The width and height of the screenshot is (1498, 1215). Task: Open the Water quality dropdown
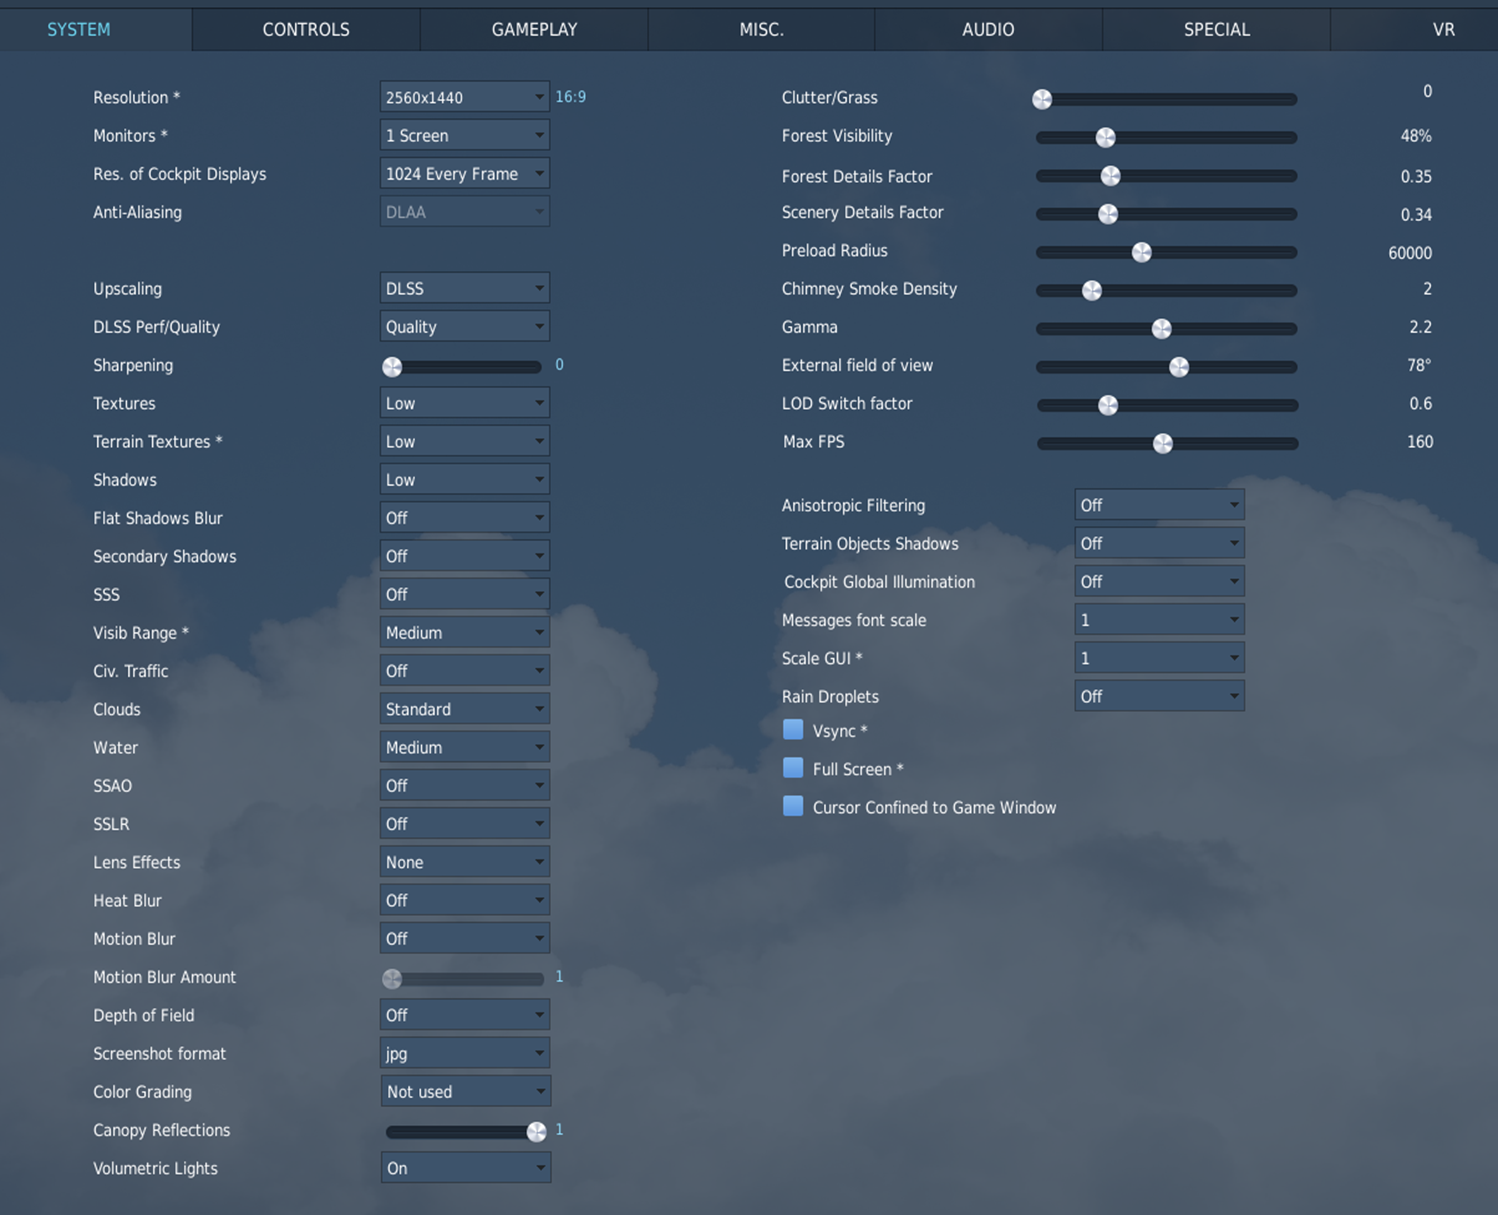click(464, 747)
